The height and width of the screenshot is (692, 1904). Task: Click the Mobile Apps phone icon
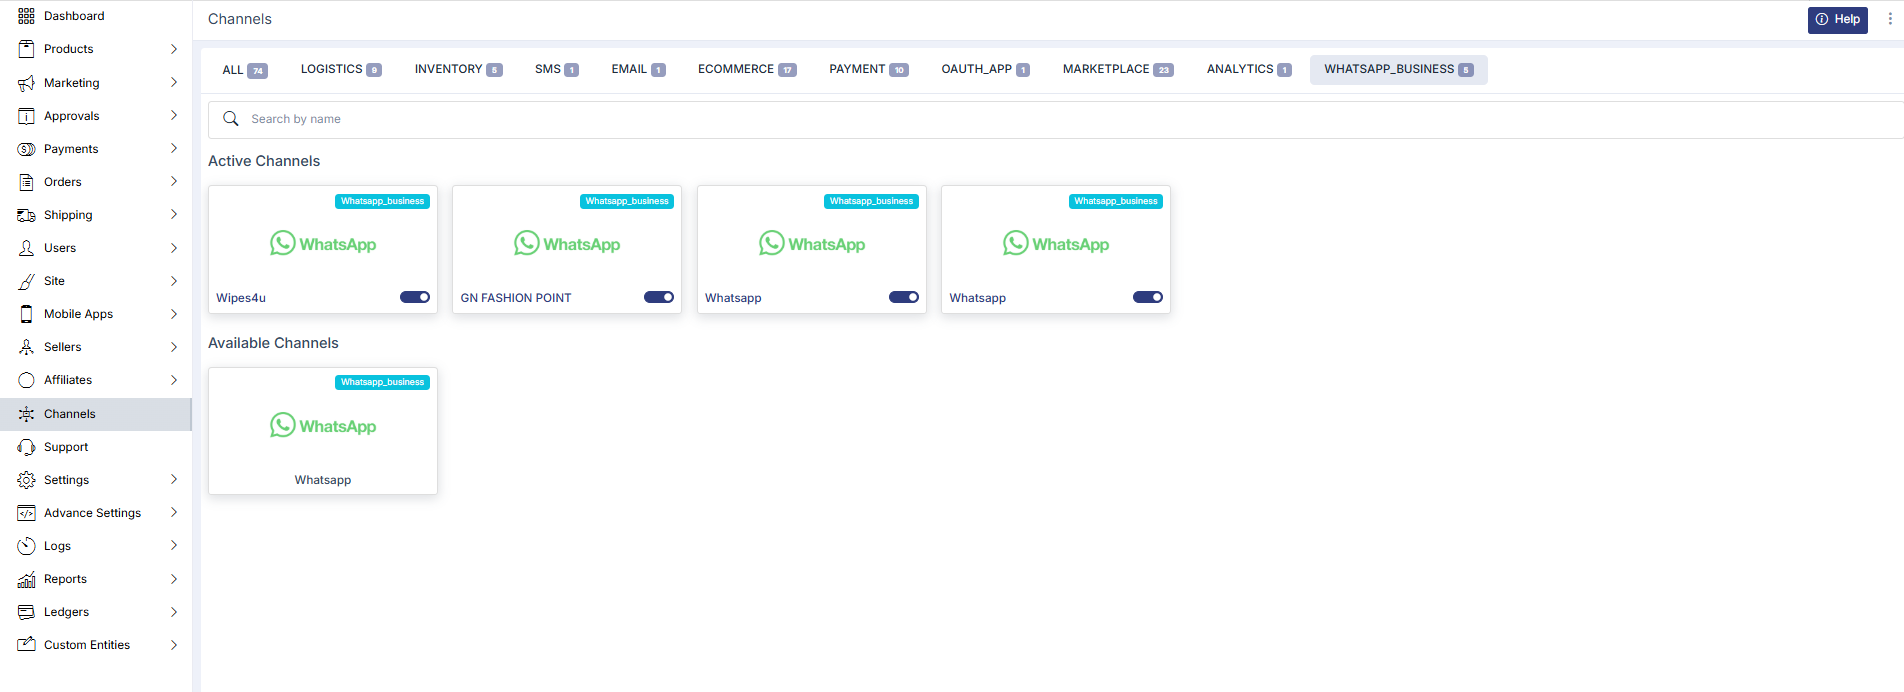(x=26, y=314)
